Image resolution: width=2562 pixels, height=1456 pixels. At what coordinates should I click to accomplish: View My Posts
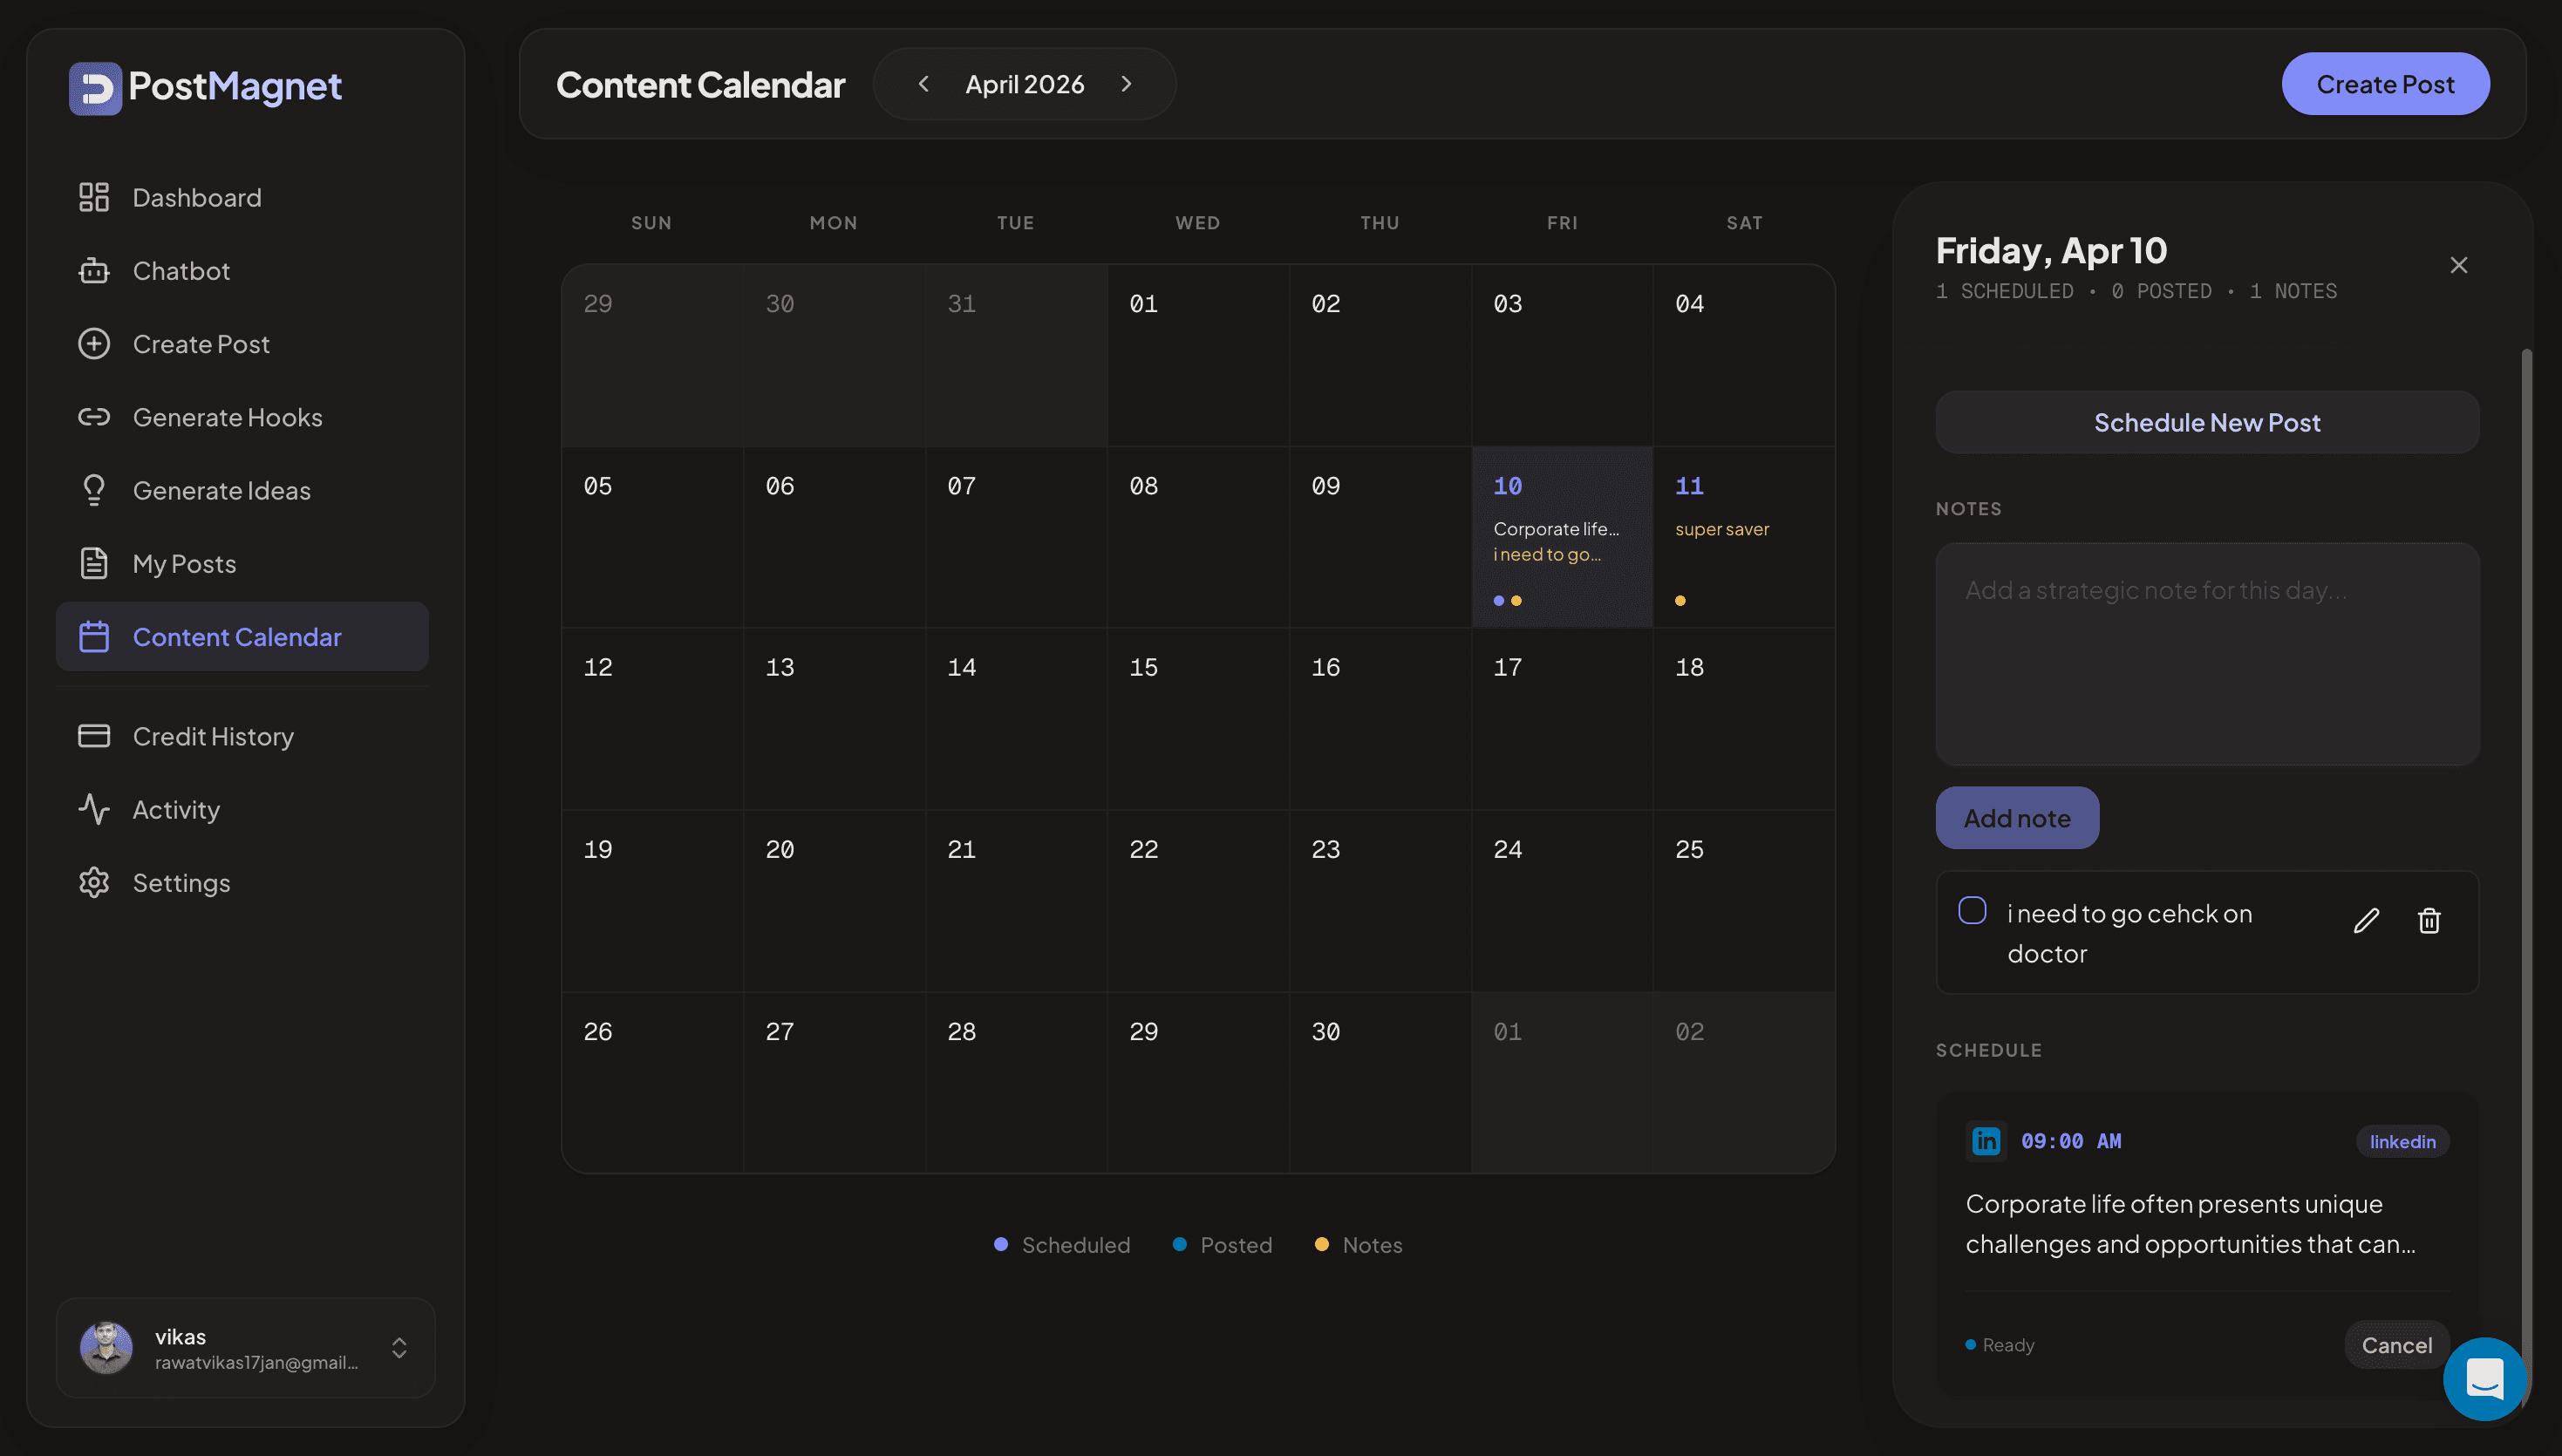(184, 563)
